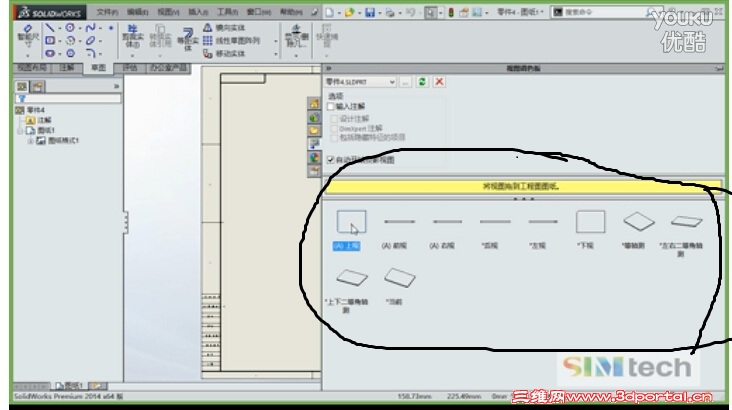Image resolution: width=732 pixels, height=410 pixels.
Task: Switch to the 注解 Annotation tab
Action: tap(67, 68)
